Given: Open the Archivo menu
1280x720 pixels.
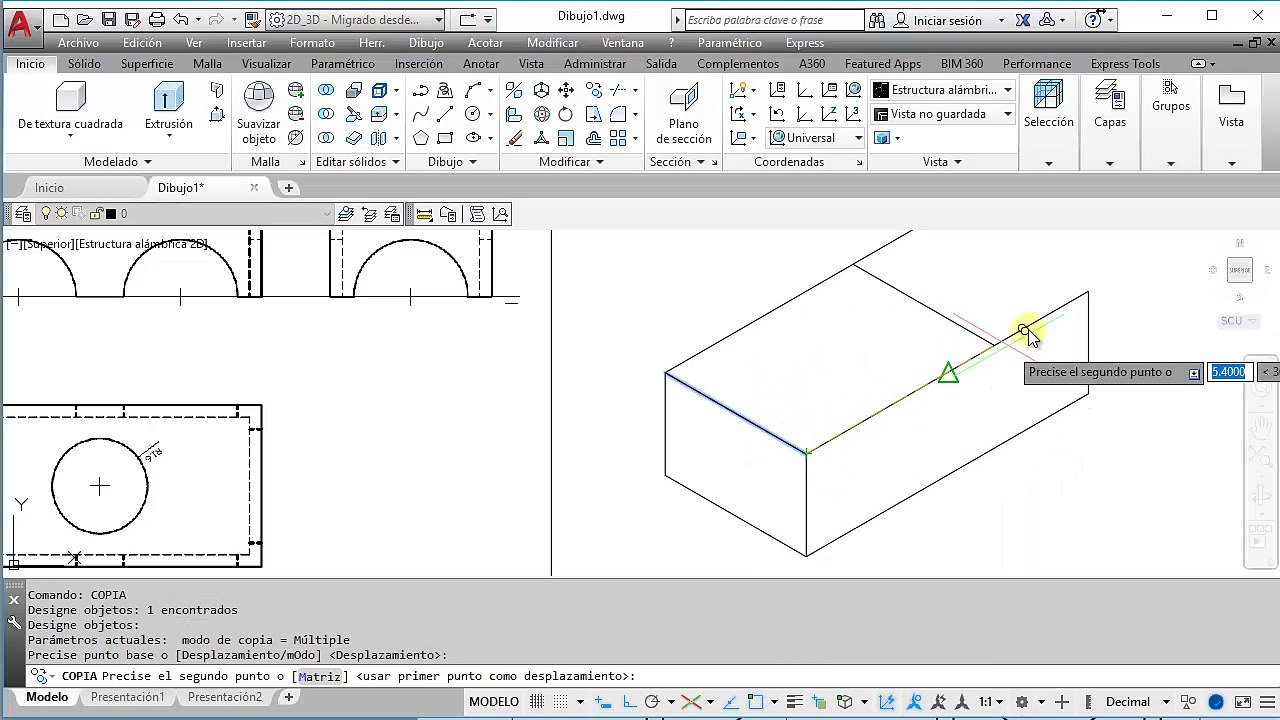Looking at the screenshot, I should (78, 43).
